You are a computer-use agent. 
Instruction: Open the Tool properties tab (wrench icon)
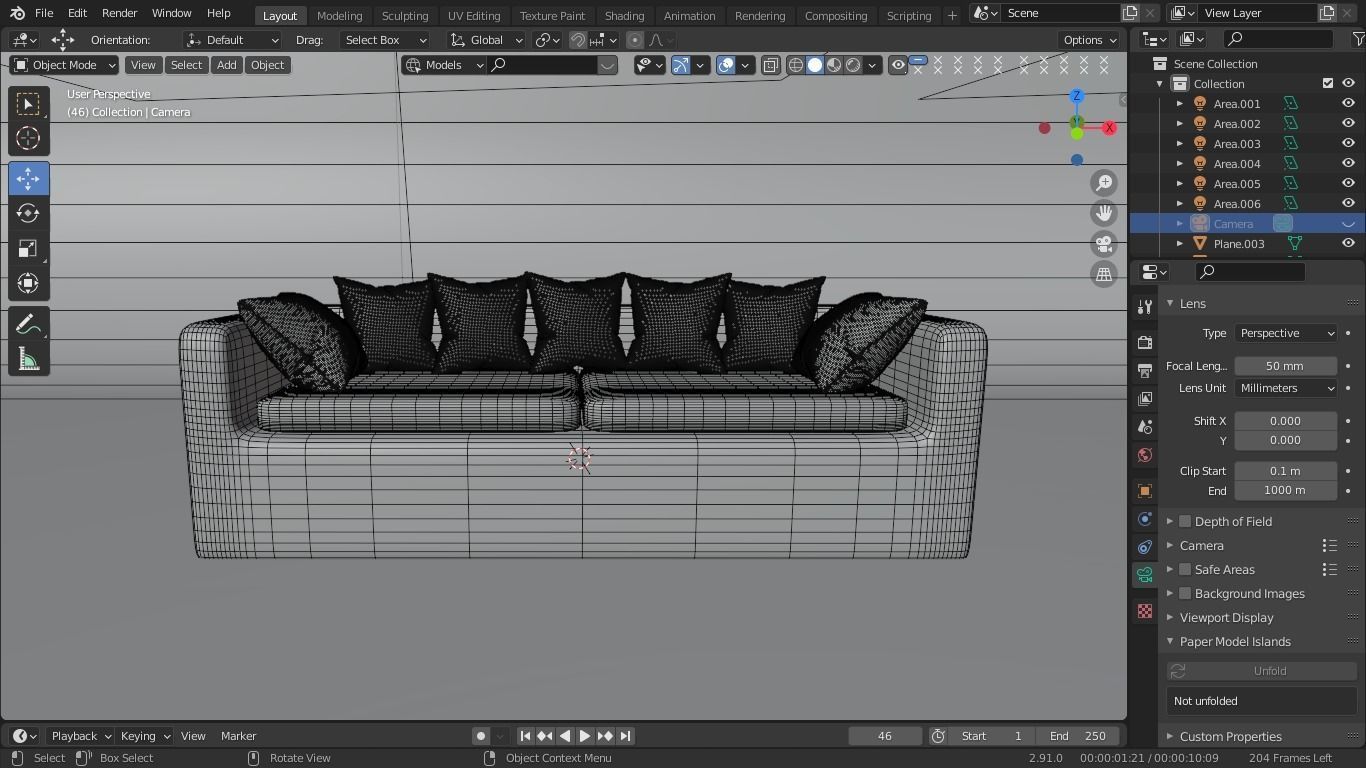[x=1145, y=306]
